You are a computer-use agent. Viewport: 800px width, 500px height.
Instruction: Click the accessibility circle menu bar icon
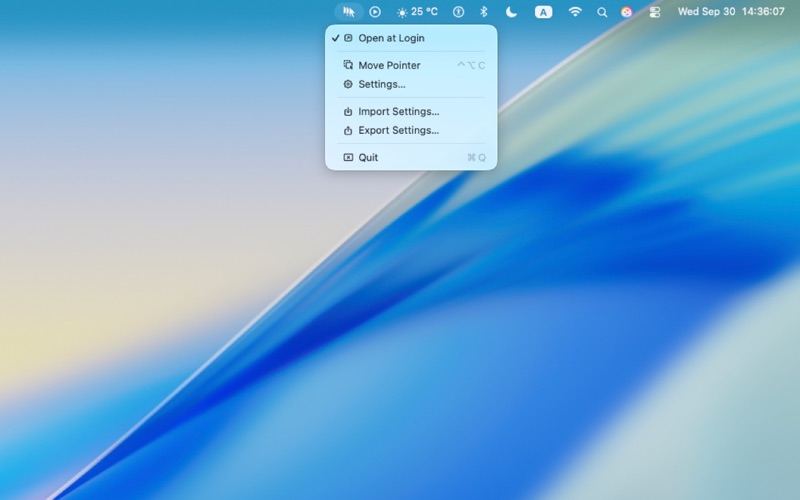(x=458, y=12)
